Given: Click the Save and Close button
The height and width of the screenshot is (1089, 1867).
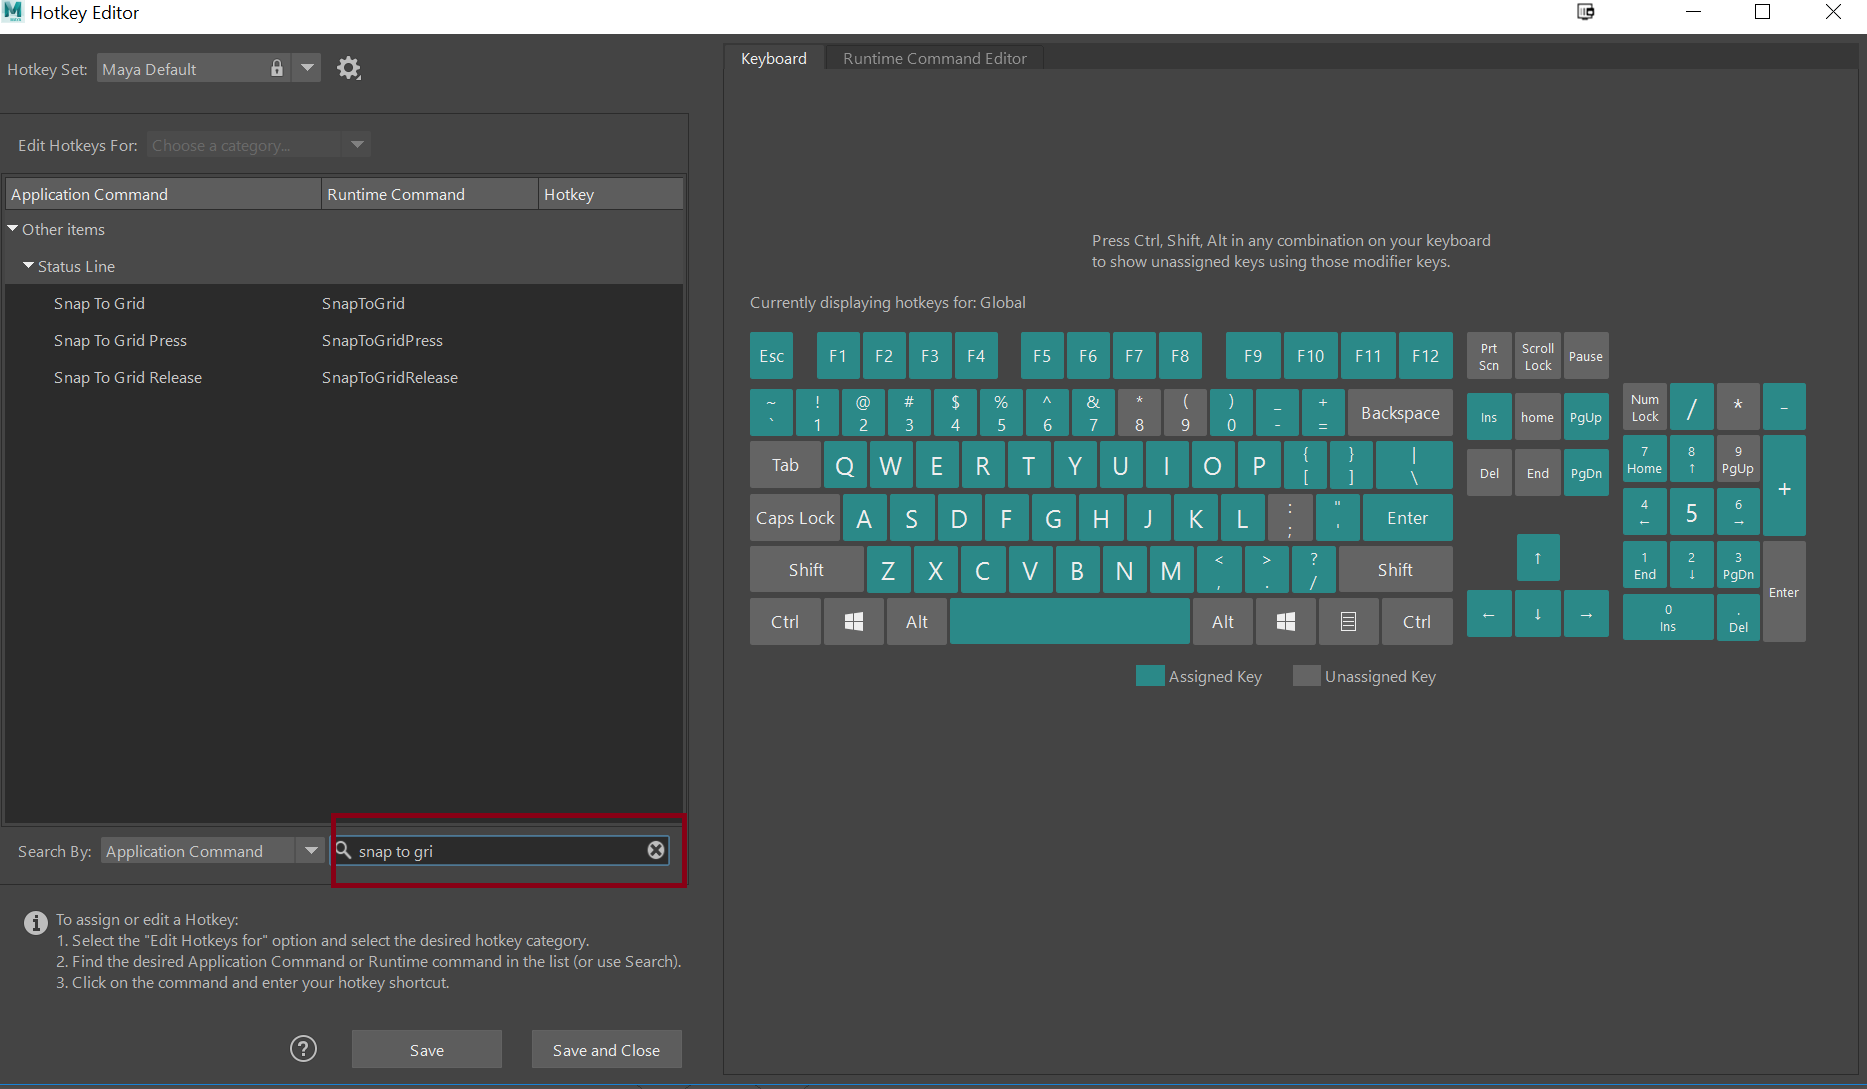Looking at the screenshot, I should tap(606, 1049).
